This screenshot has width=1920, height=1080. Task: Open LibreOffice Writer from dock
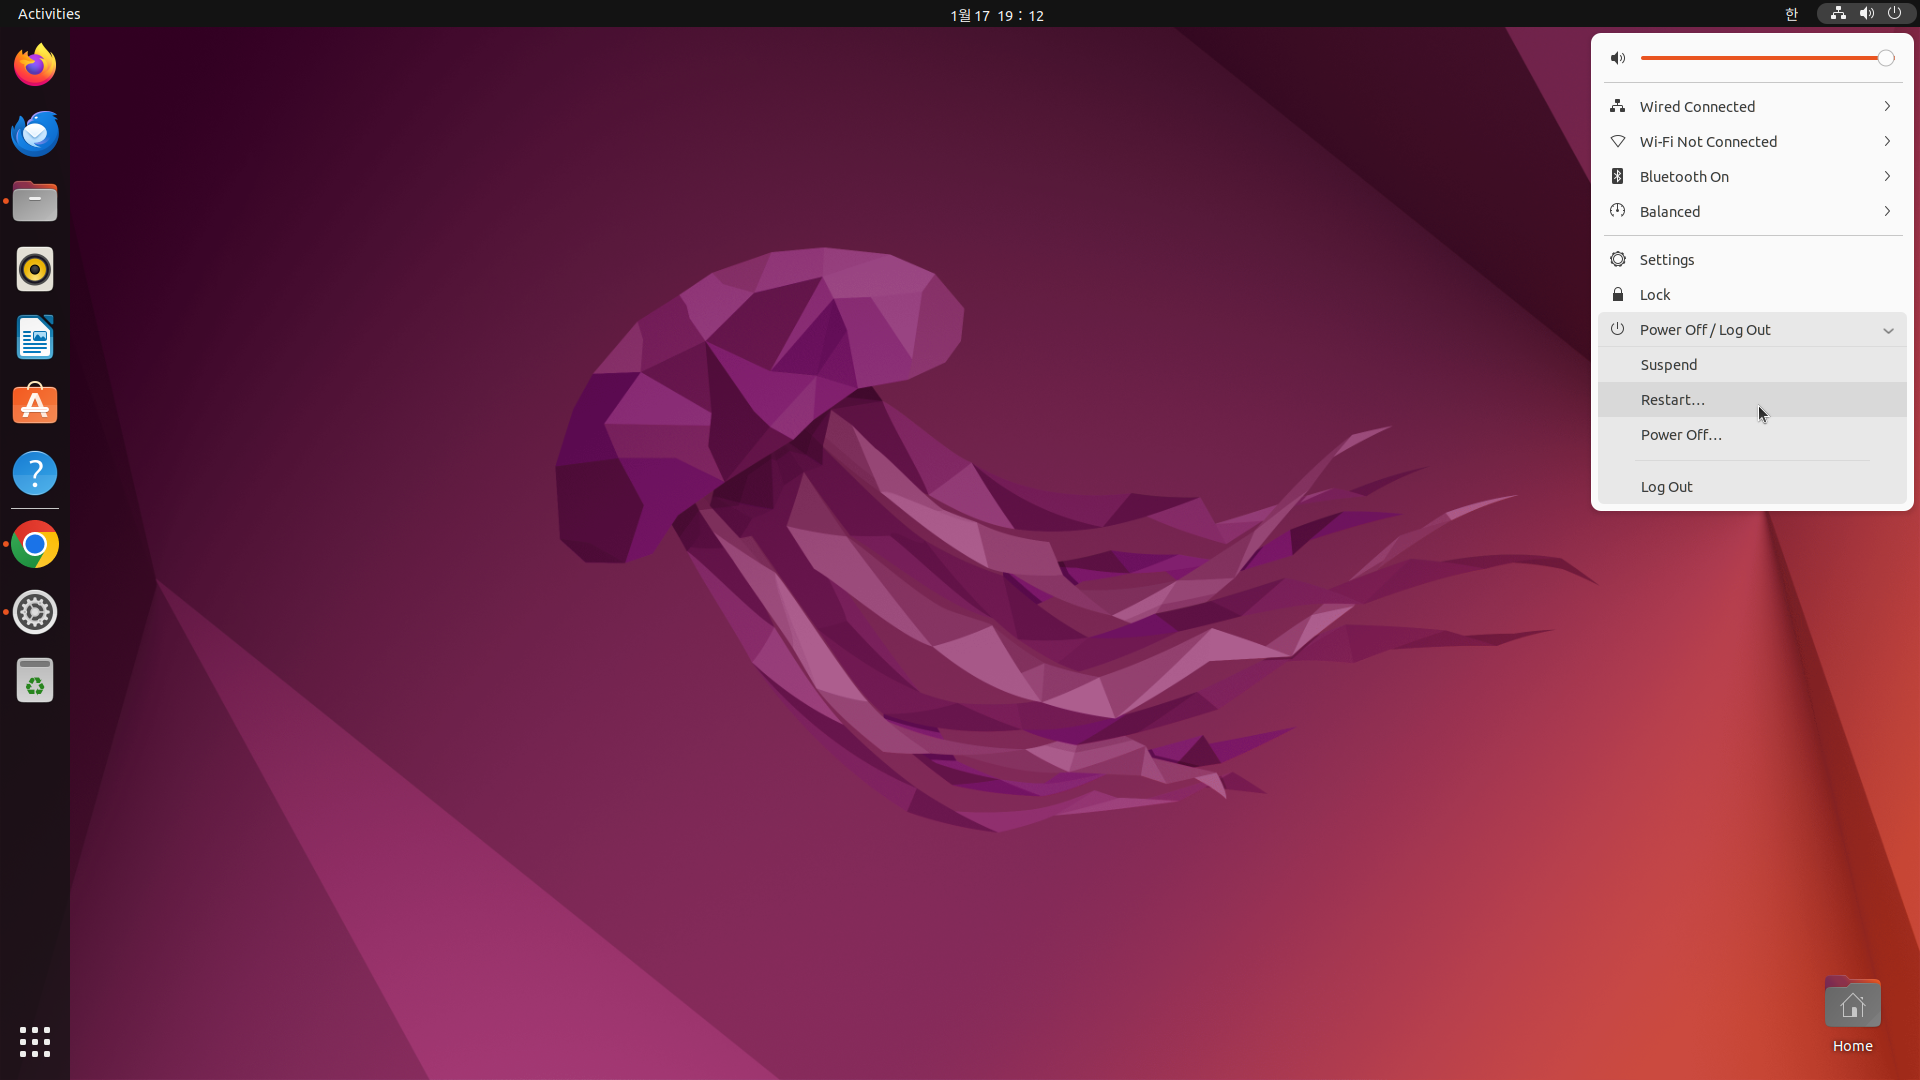pyautogui.click(x=35, y=337)
